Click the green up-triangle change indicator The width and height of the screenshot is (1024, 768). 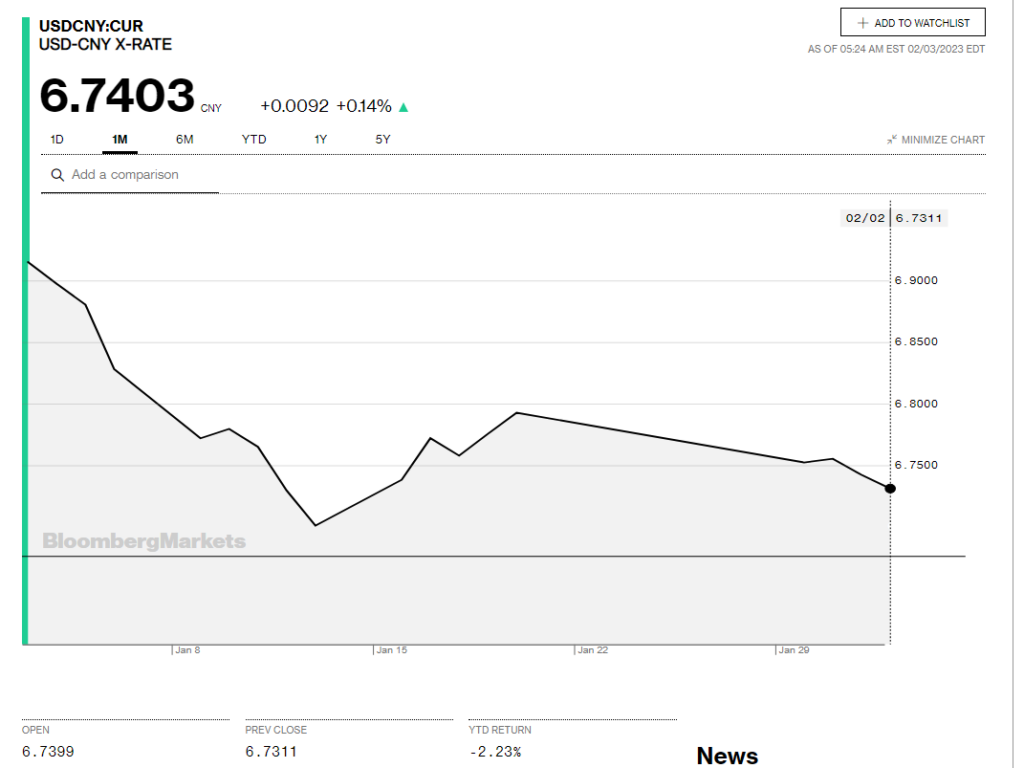[x=404, y=107]
